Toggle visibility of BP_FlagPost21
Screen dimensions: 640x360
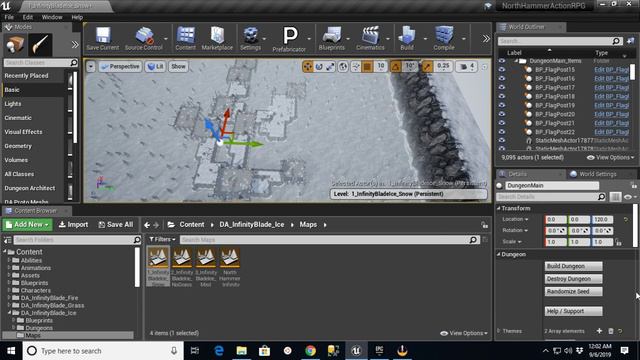pyautogui.click(x=502, y=123)
